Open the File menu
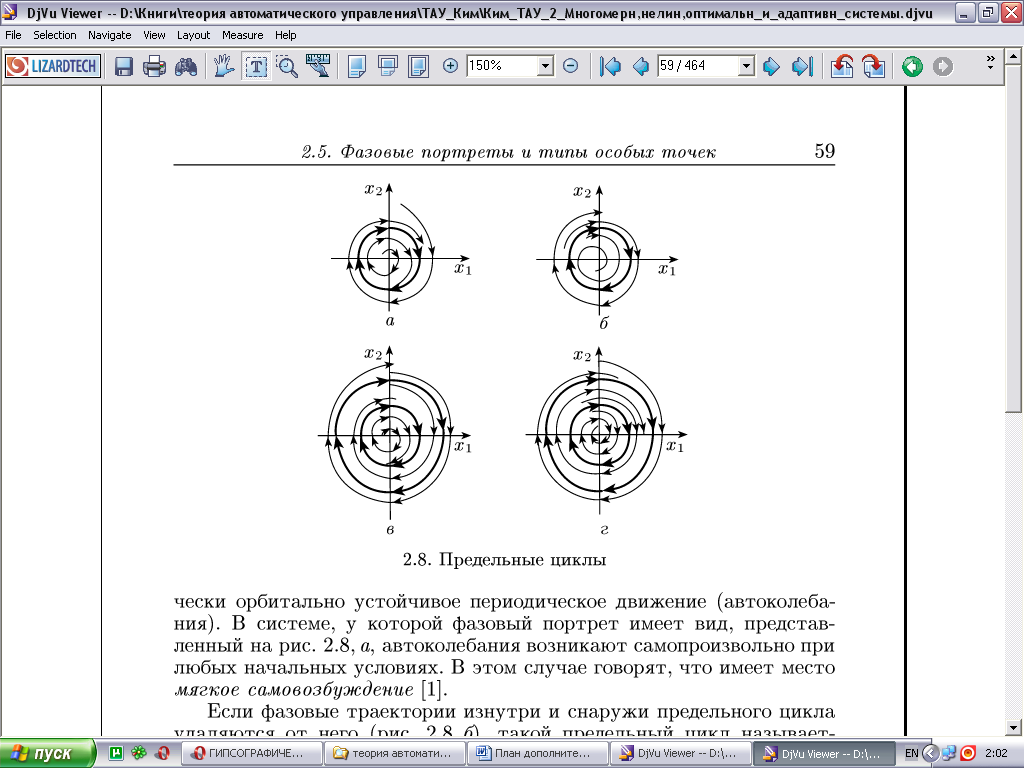 point(13,35)
